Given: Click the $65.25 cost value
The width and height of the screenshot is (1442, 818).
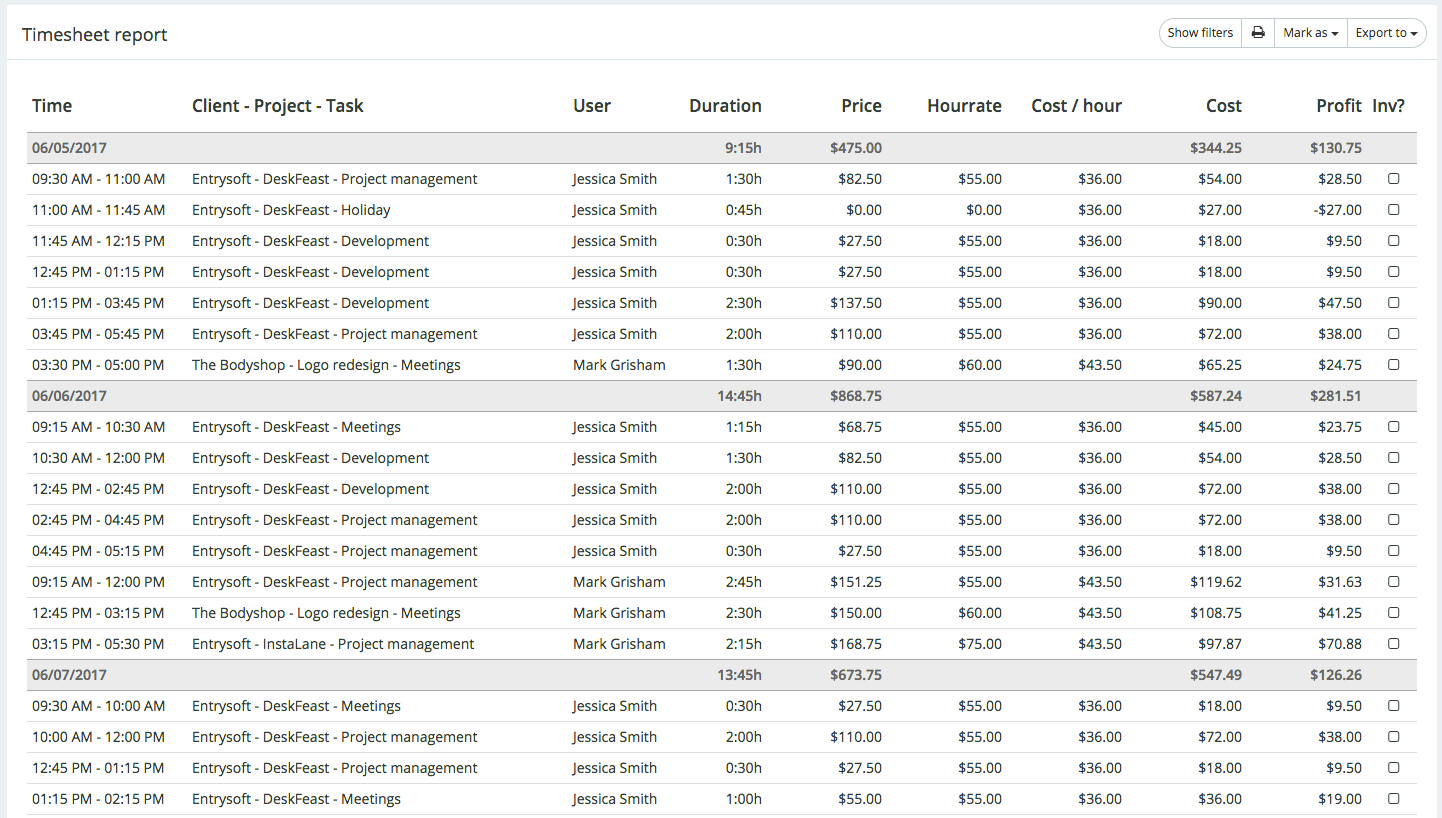Looking at the screenshot, I should 1220,365.
